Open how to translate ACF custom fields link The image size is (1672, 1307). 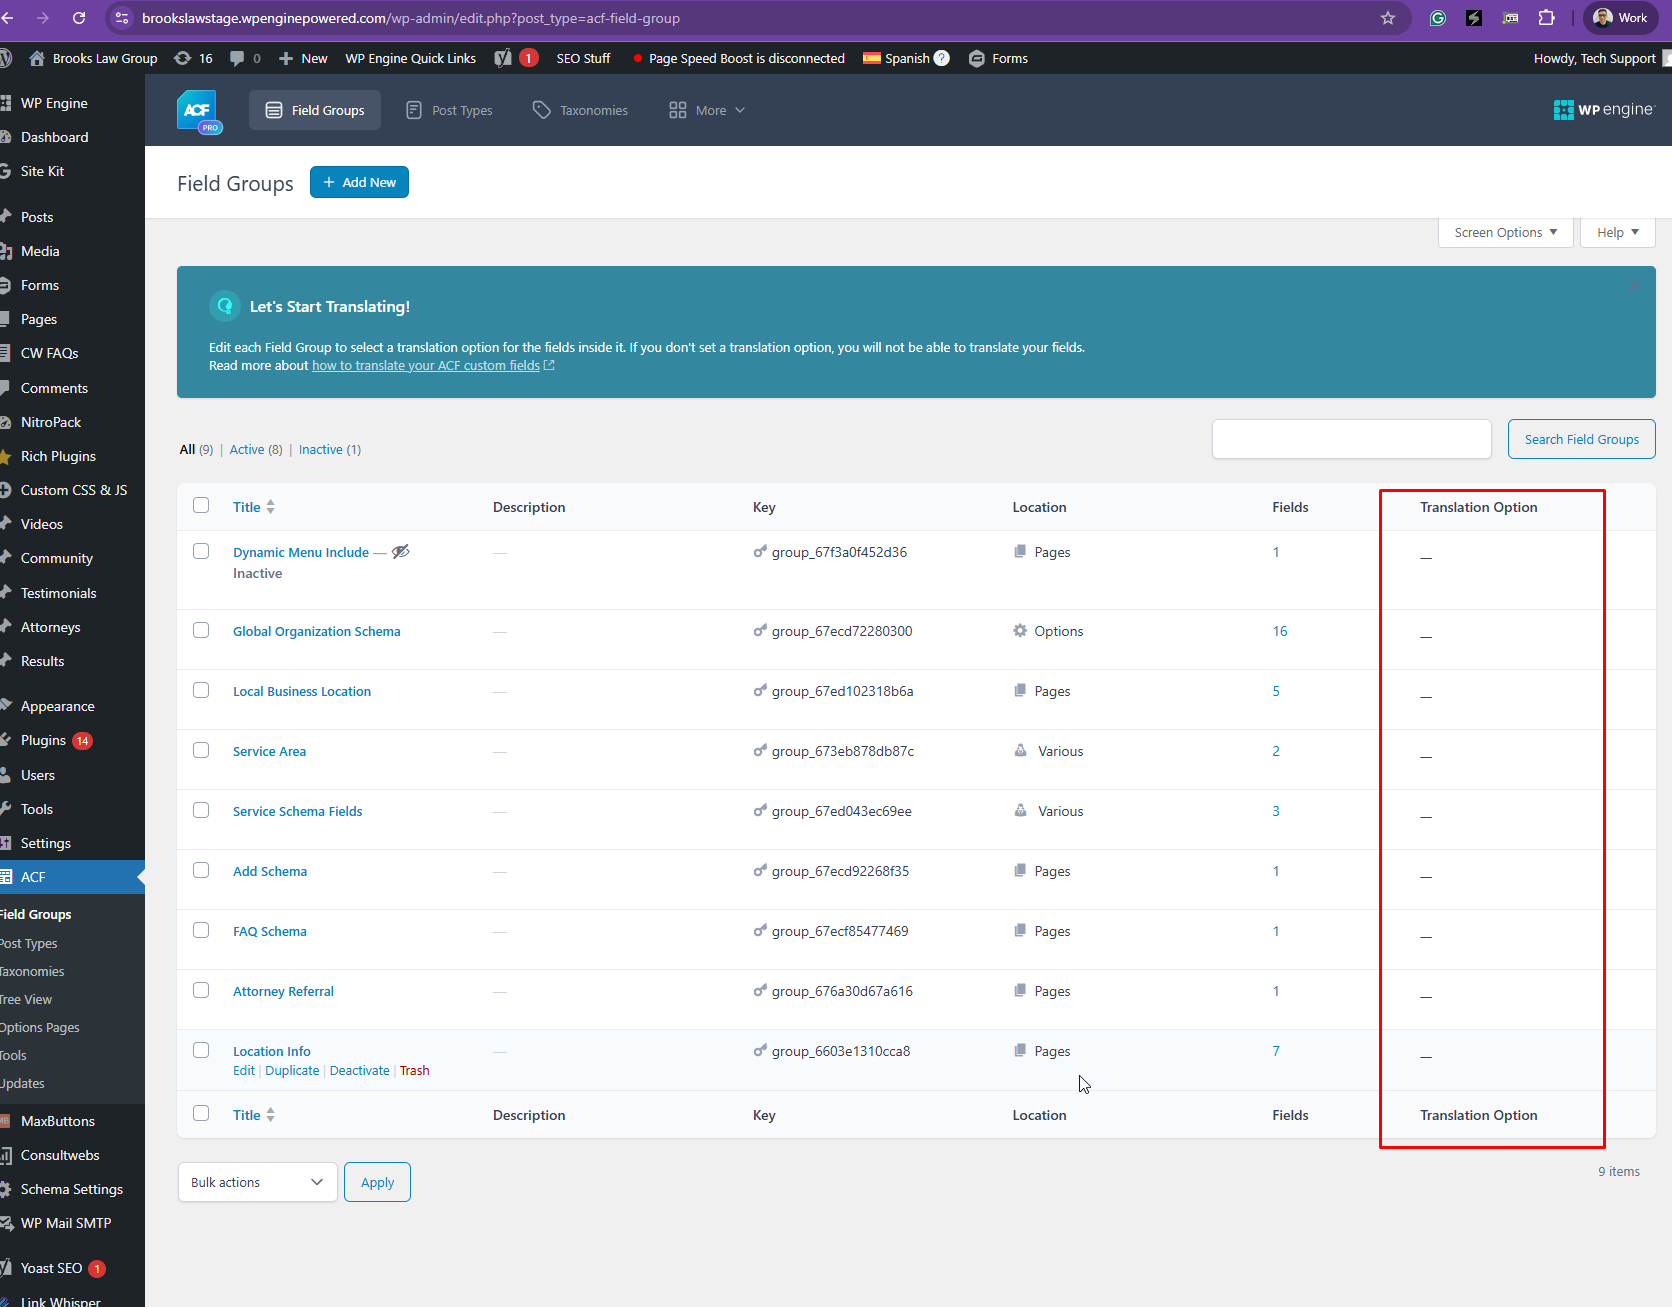point(433,365)
